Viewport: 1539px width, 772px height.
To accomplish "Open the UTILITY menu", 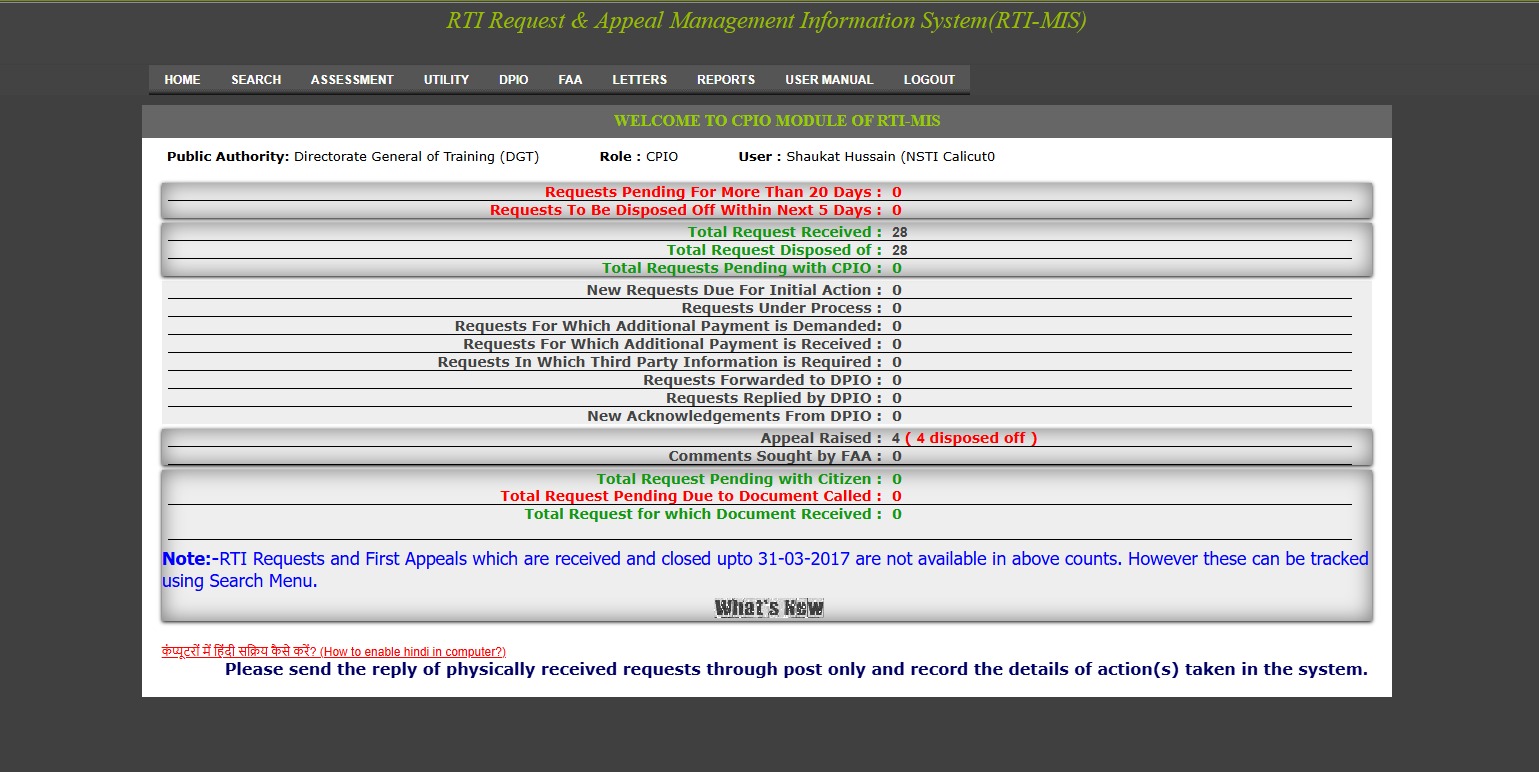I will (446, 80).
